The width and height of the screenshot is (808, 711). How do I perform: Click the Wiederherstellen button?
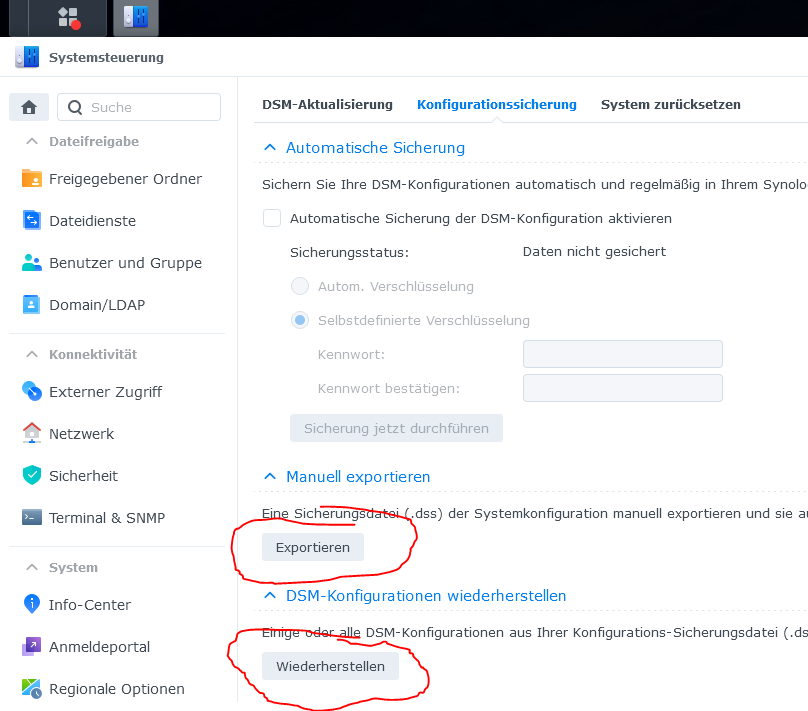pyautogui.click(x=330, y=666)
